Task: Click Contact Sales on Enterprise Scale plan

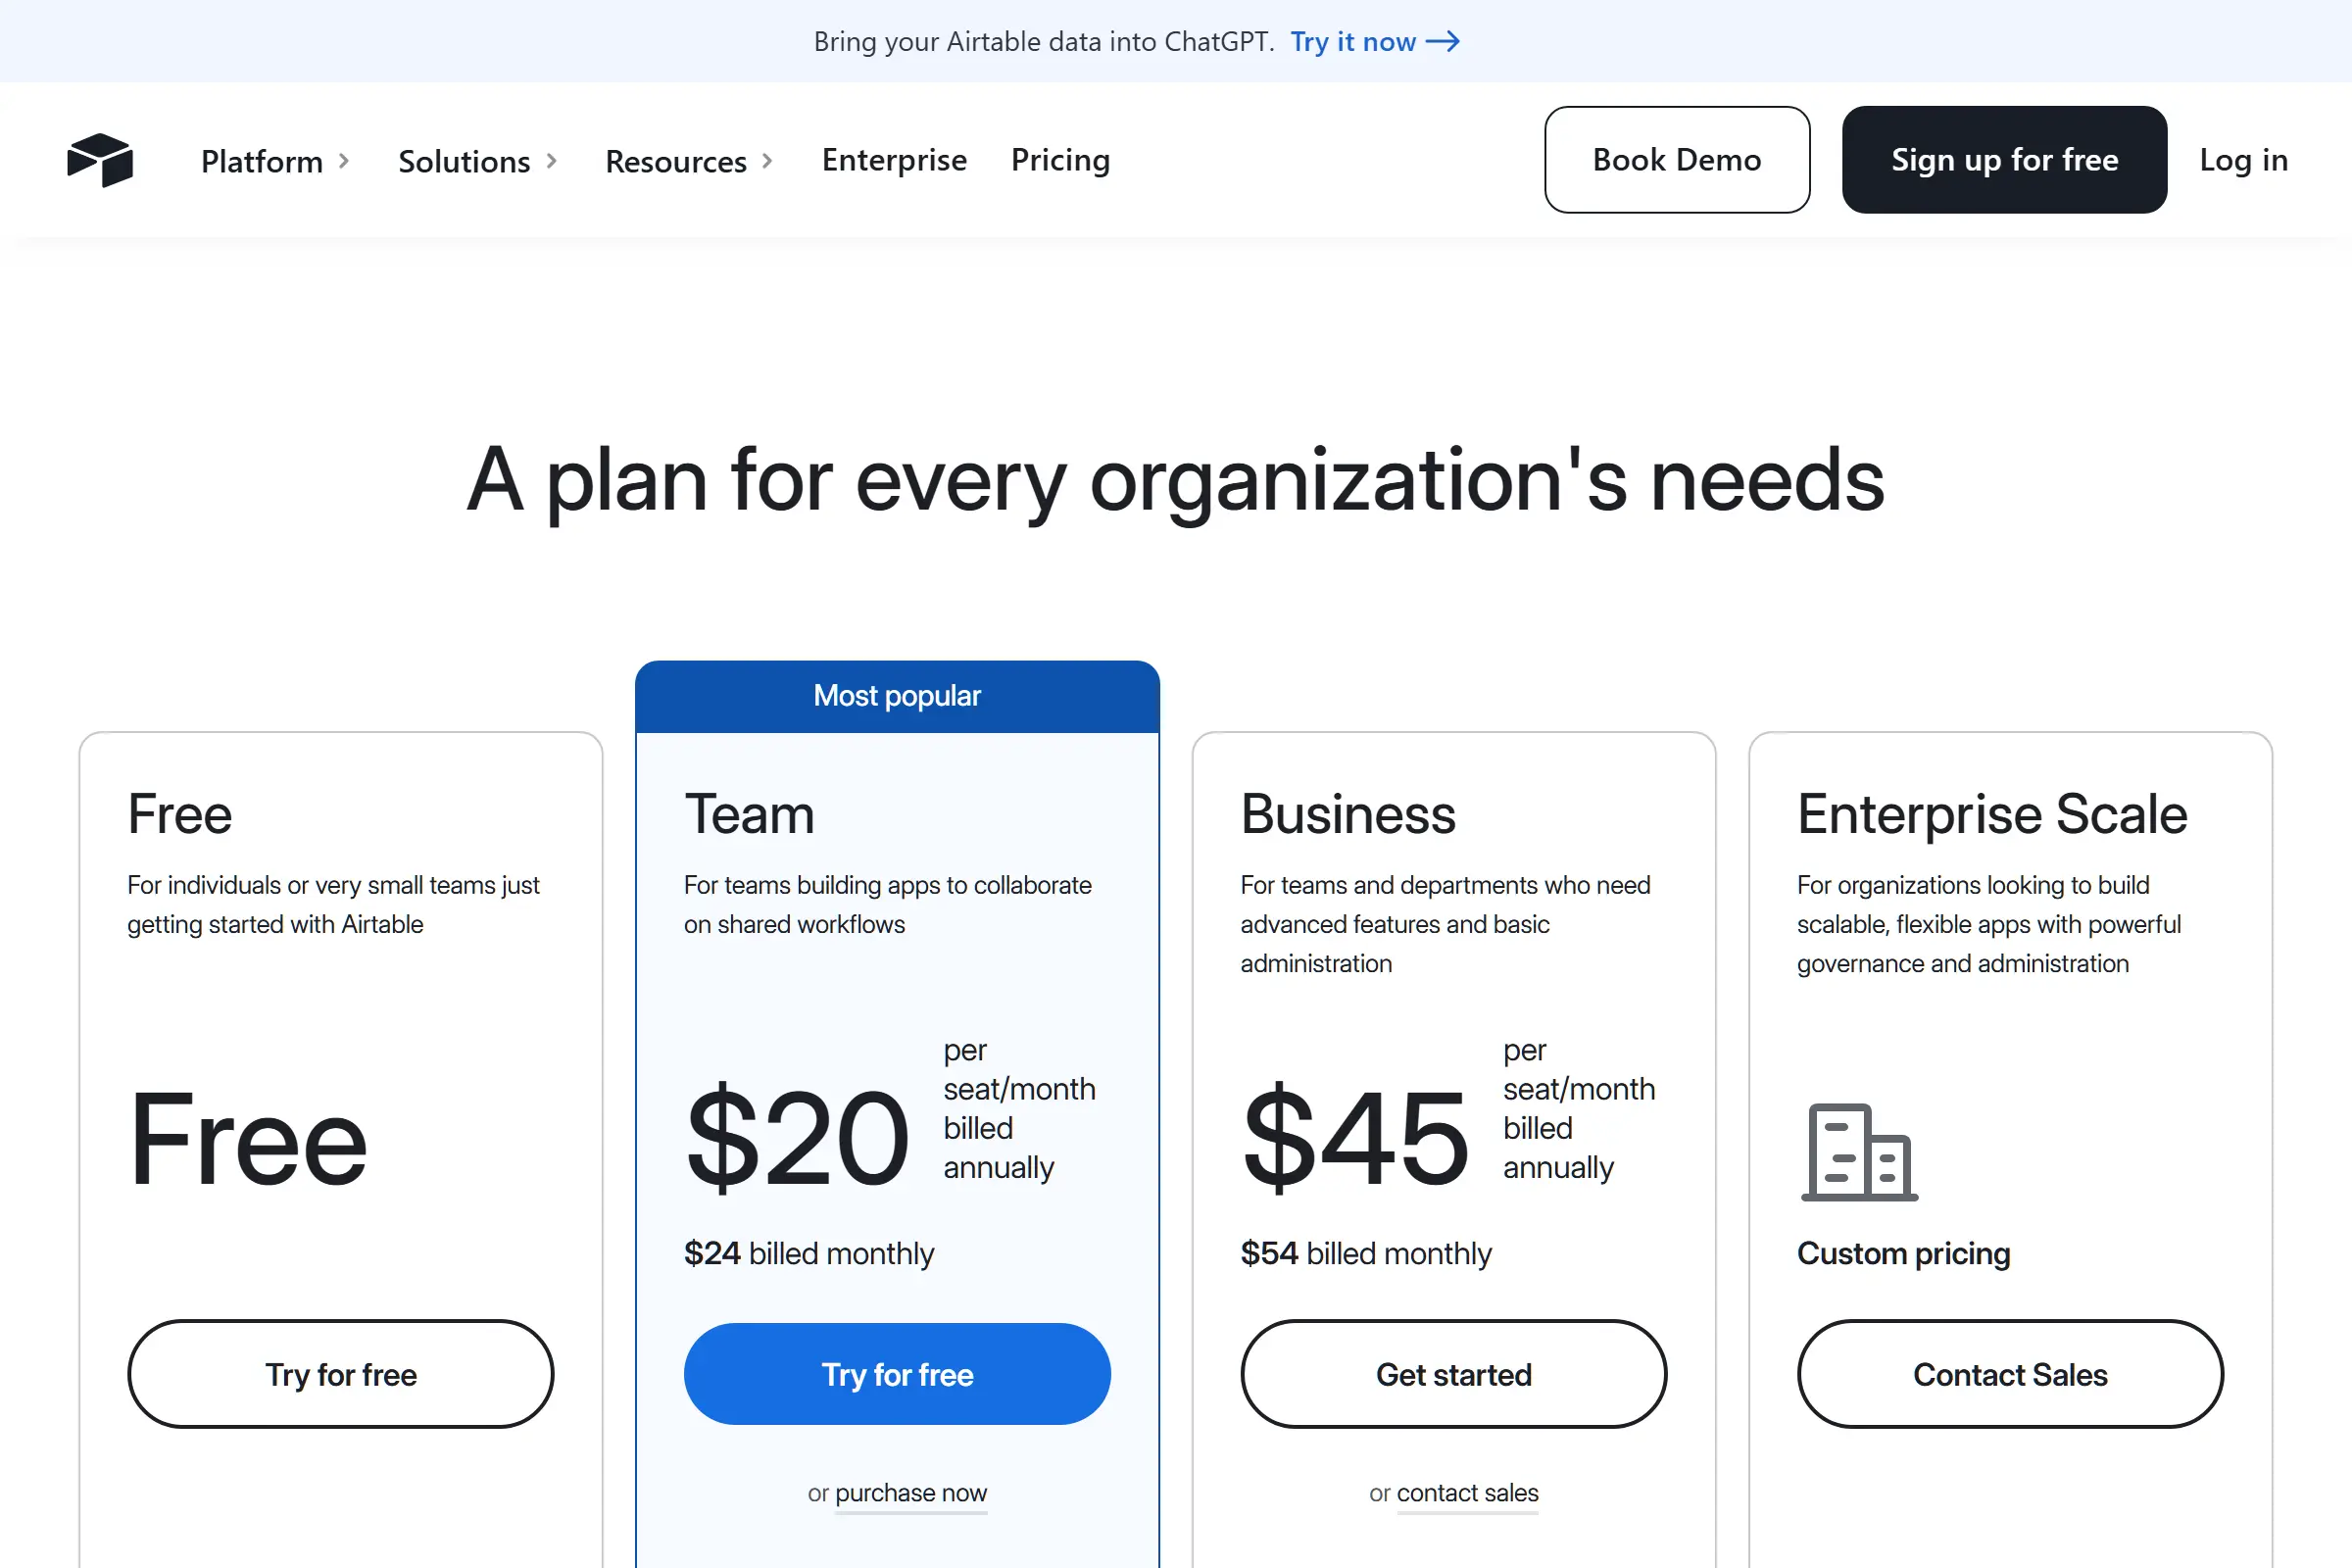Action: tap(2010, 1374)
